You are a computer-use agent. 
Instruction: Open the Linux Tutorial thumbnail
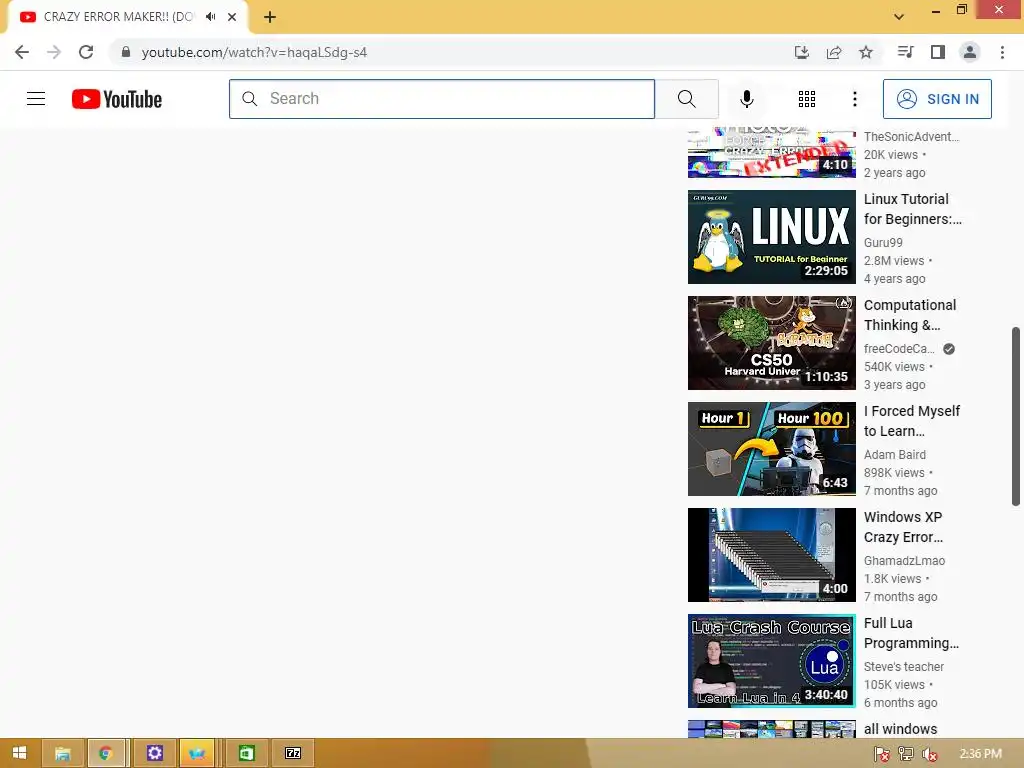point(771,237)
